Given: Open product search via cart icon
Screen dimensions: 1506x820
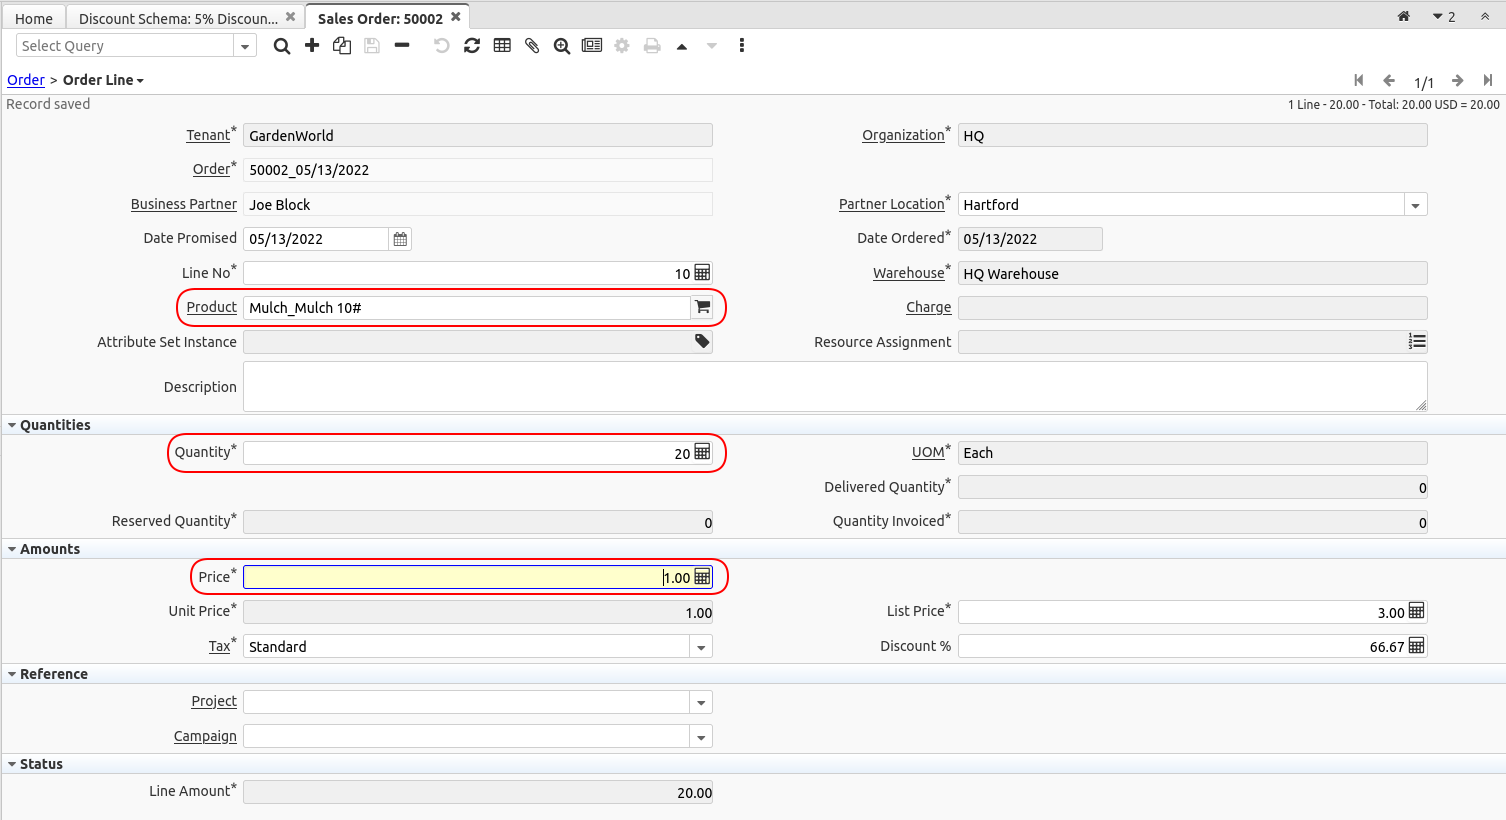Looking at the screenshot, I should click(x=702, y=308).
